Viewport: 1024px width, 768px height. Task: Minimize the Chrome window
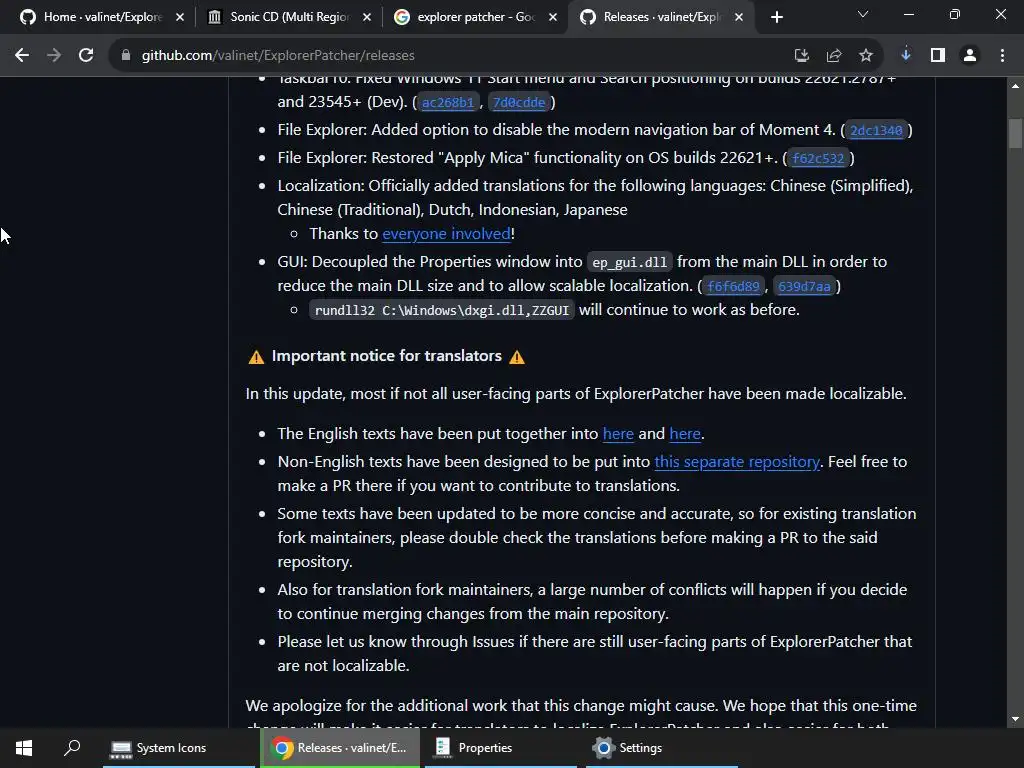(x=908, y=14)
